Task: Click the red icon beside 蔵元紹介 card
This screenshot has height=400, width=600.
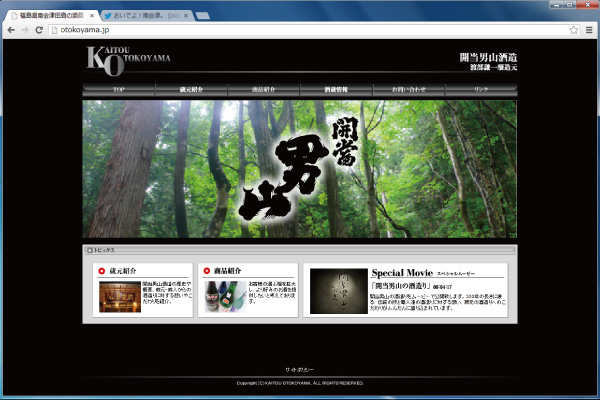Action: 102,271
